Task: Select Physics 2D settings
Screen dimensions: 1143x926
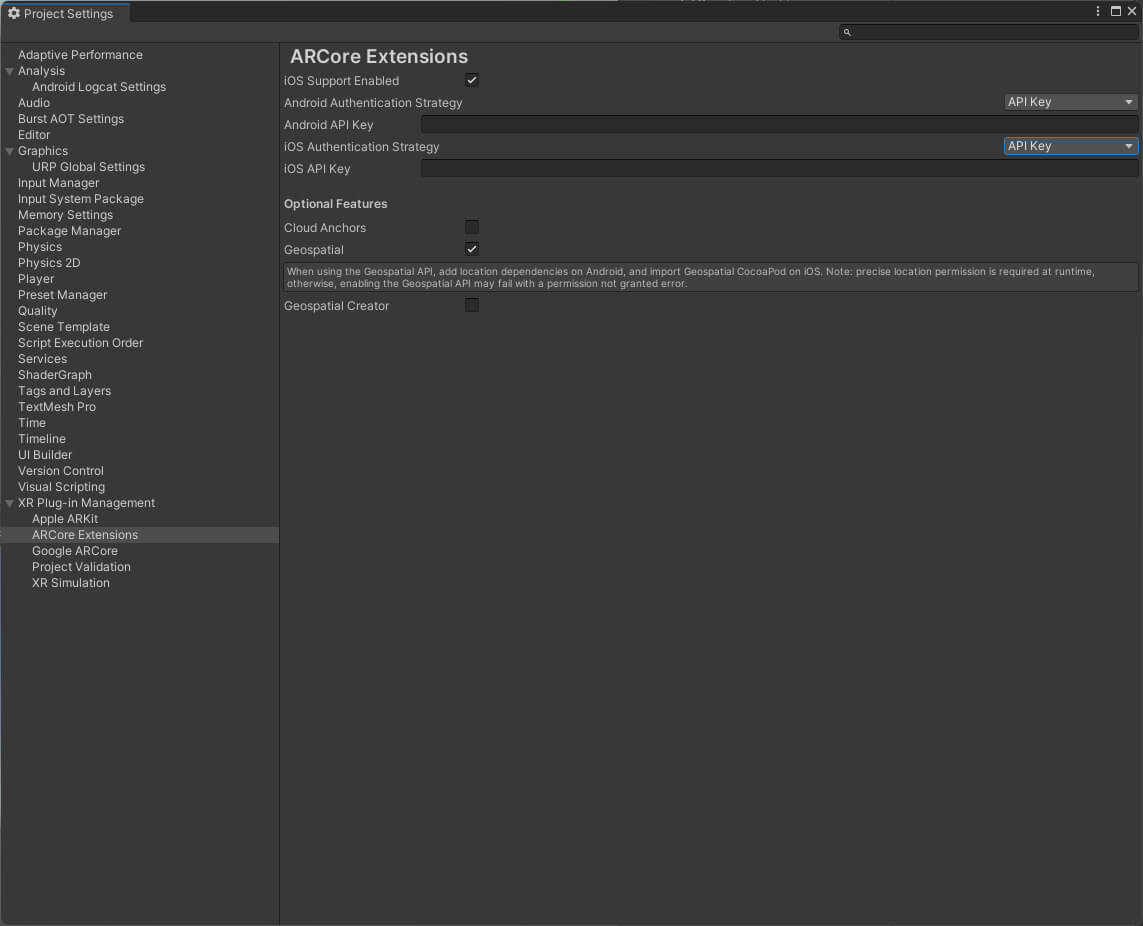Action: (x=49, y=263)
